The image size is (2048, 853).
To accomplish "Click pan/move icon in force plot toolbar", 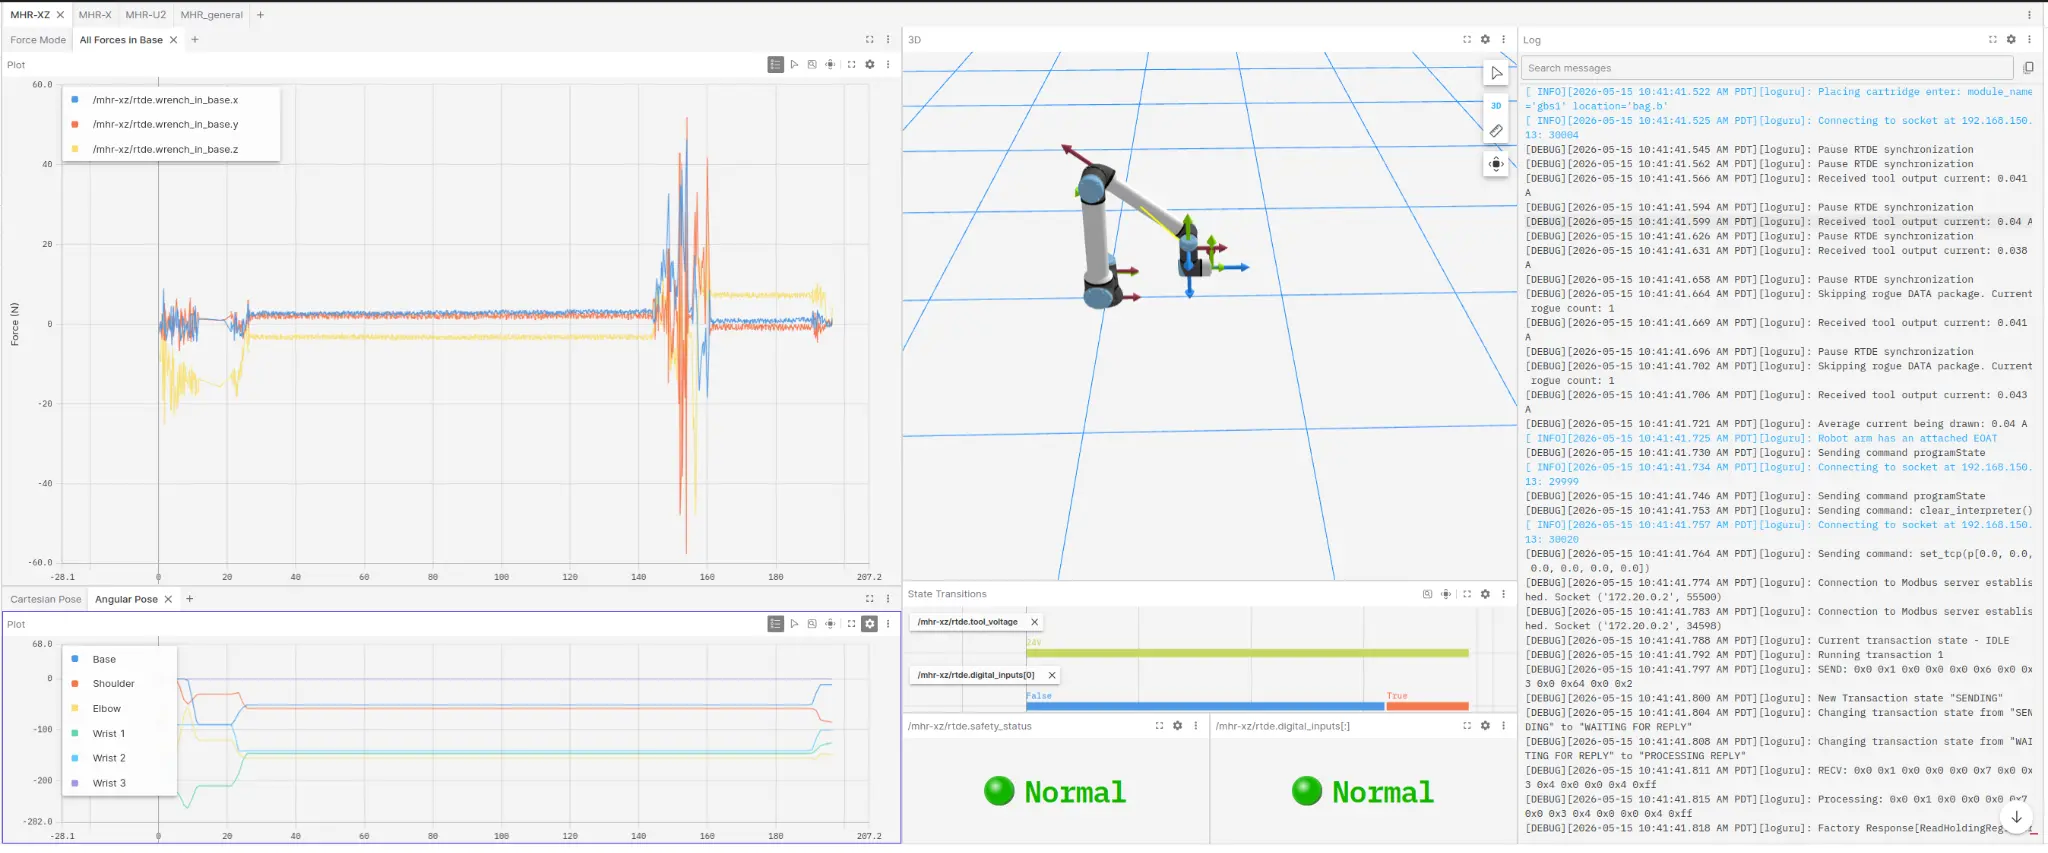I will [x=830, y=64].
